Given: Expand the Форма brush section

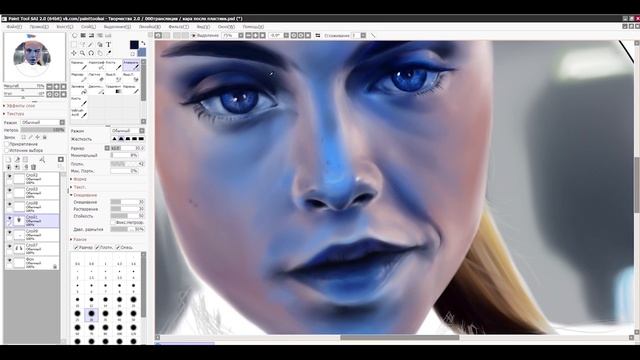Looking at the screenshot, I should point(79,179).
